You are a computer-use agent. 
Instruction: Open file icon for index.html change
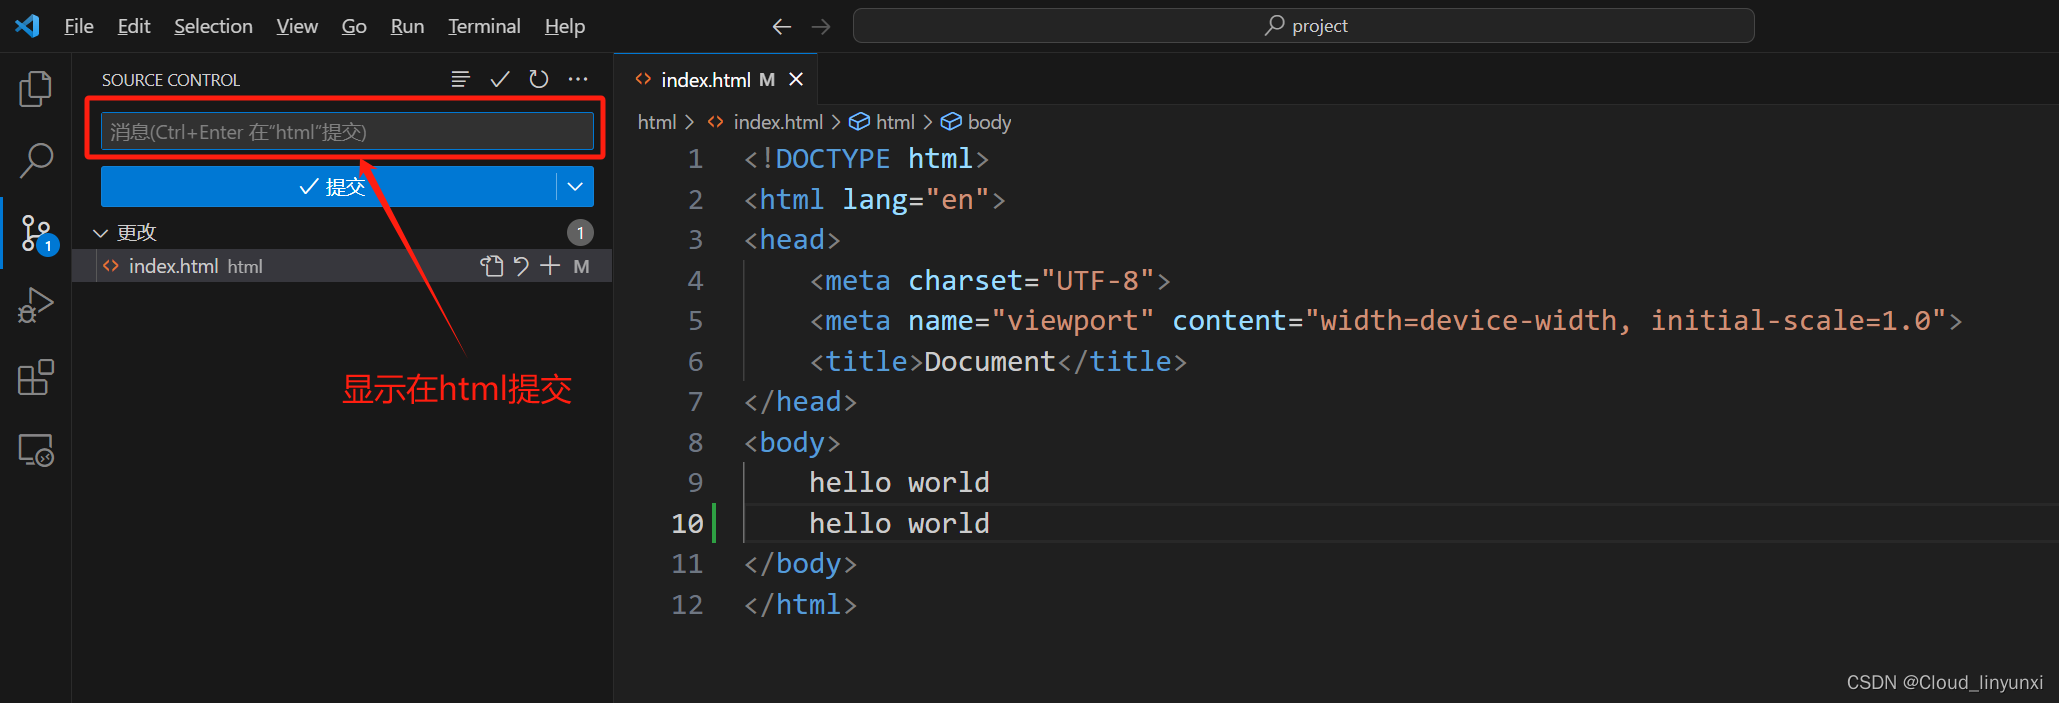pyautogui.click(x=491, y=266)
